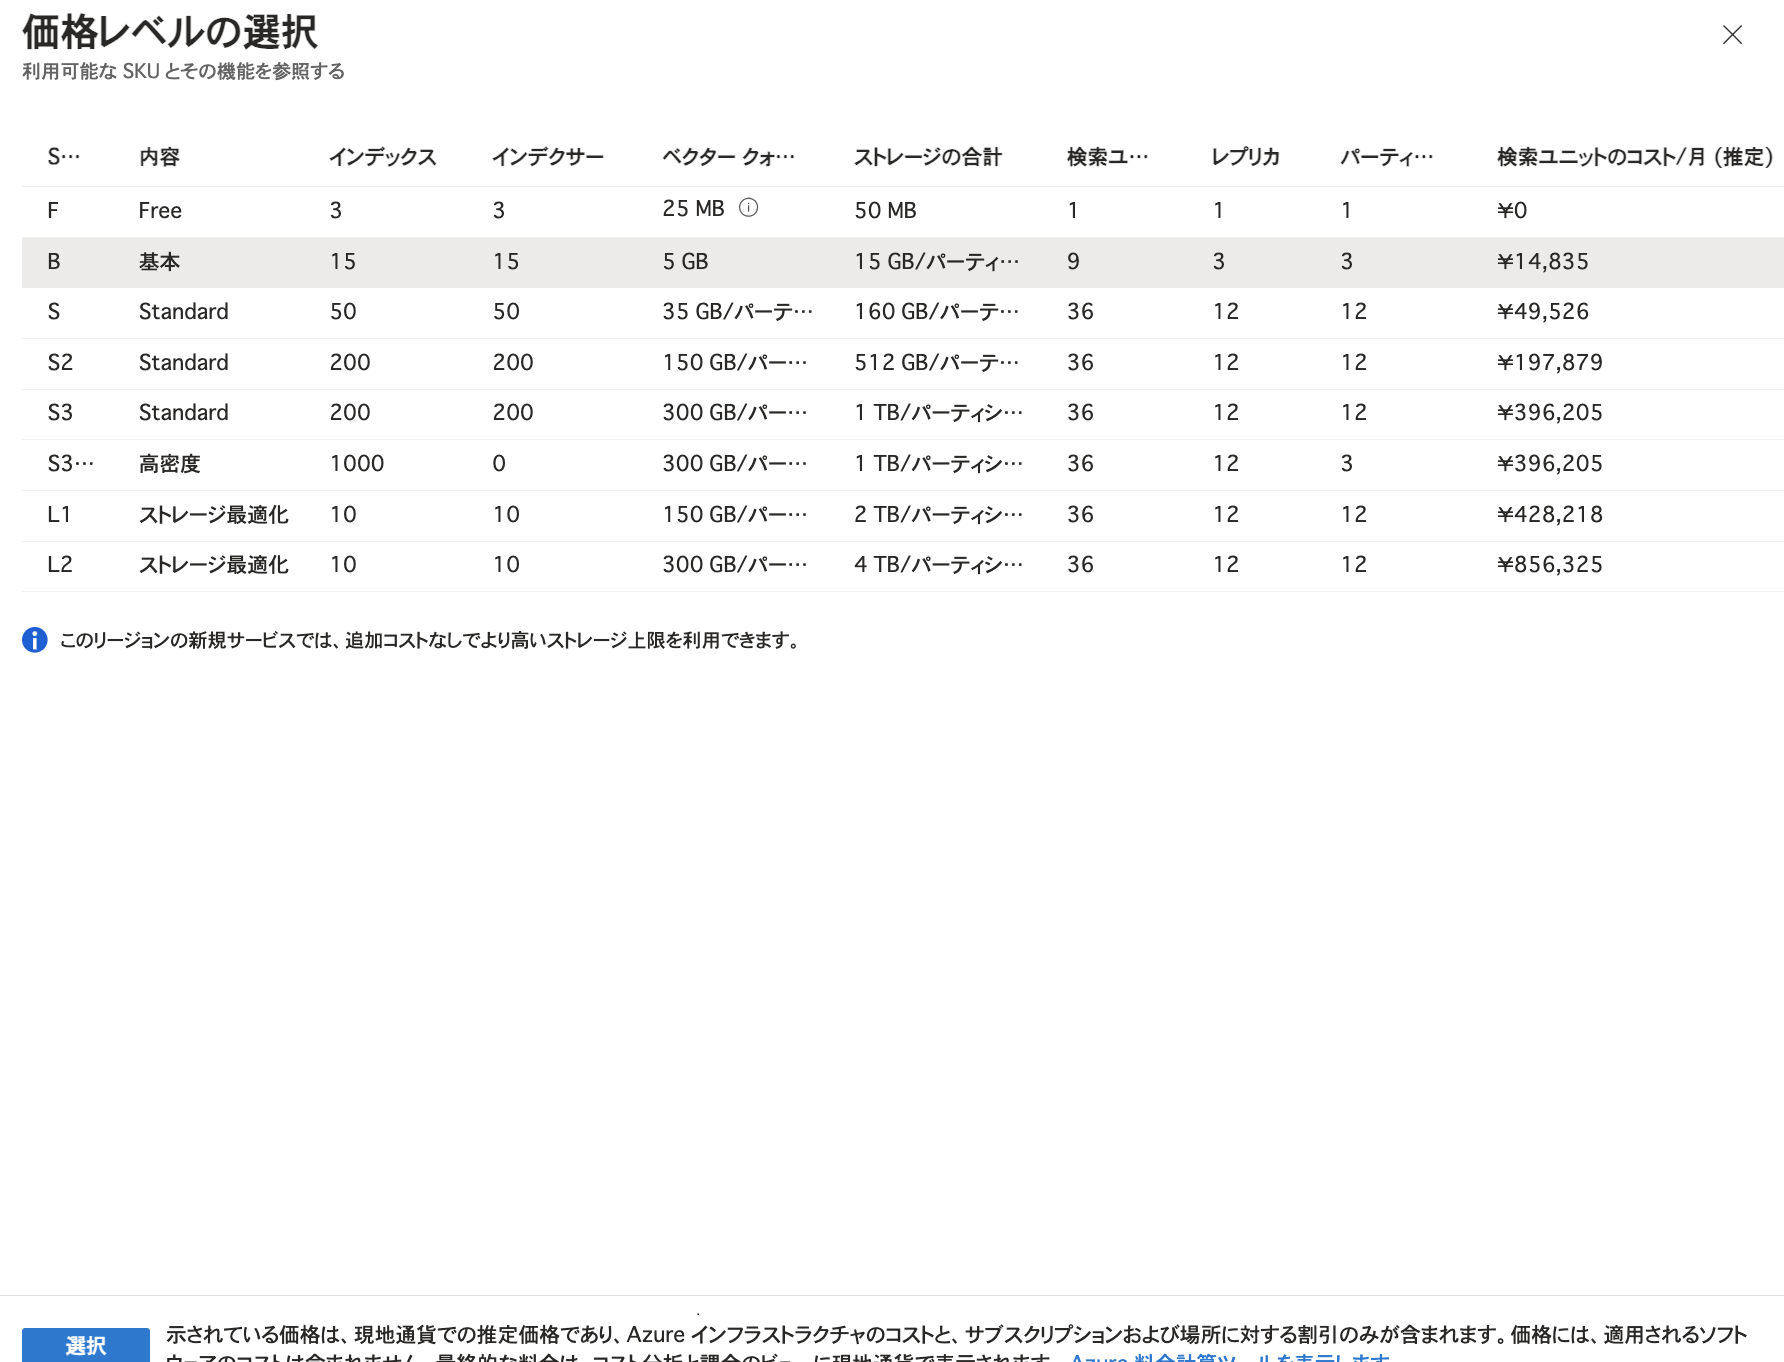Select the F SKU code cell
The width and height of the screenshot is (1784, 1362).
53,210
